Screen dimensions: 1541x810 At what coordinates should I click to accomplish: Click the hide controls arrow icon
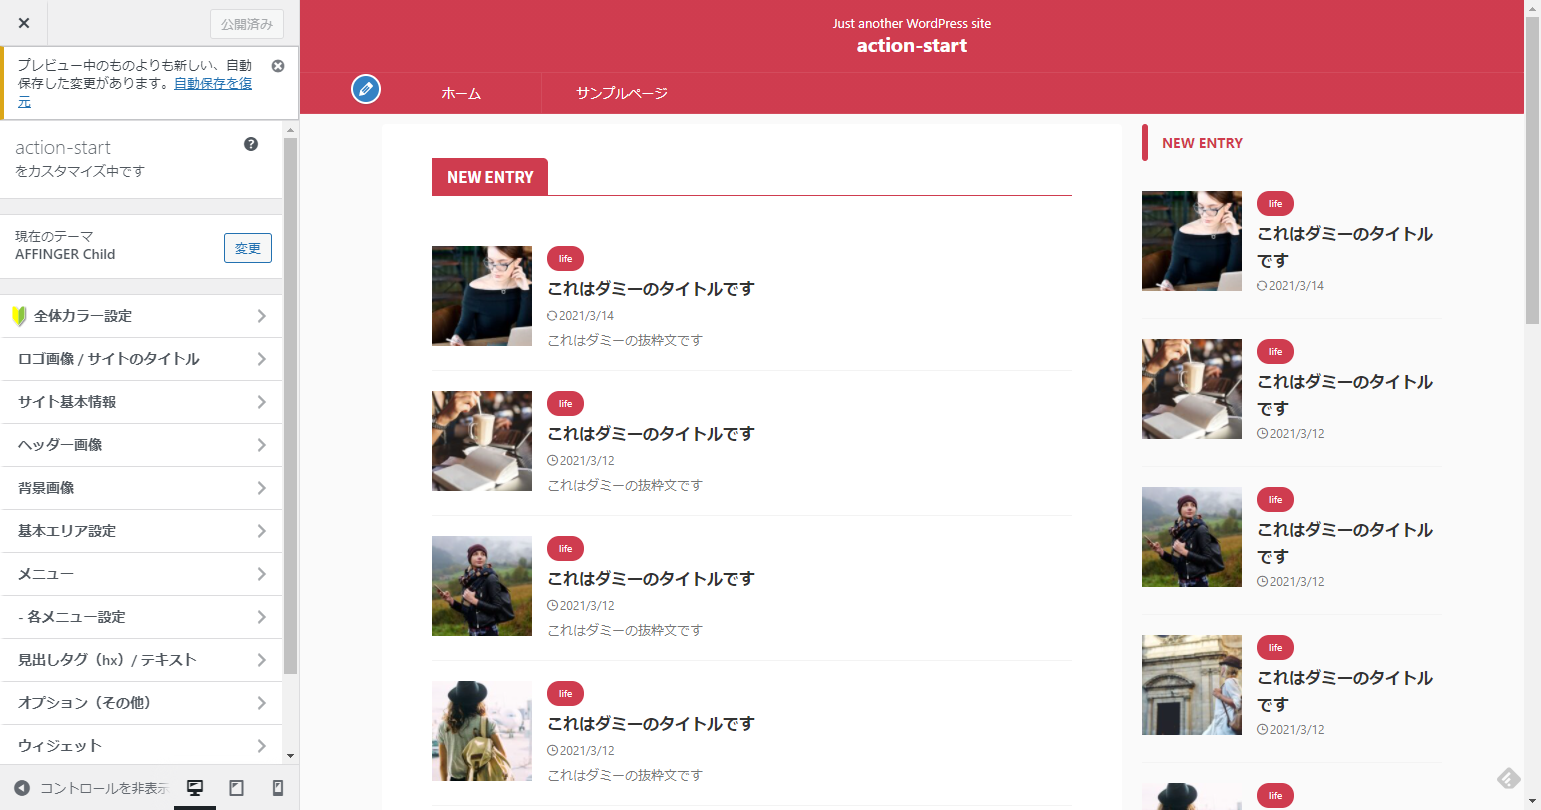22,788
